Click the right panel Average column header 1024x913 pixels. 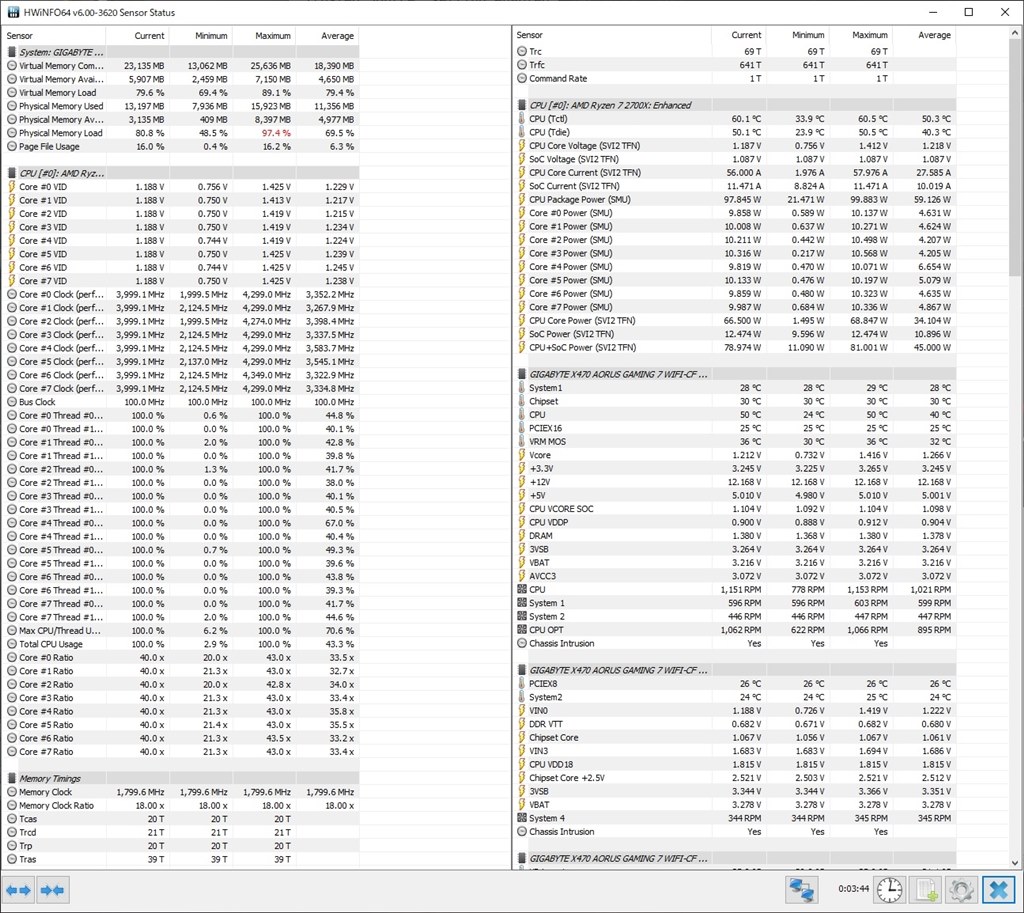[934, 35]
